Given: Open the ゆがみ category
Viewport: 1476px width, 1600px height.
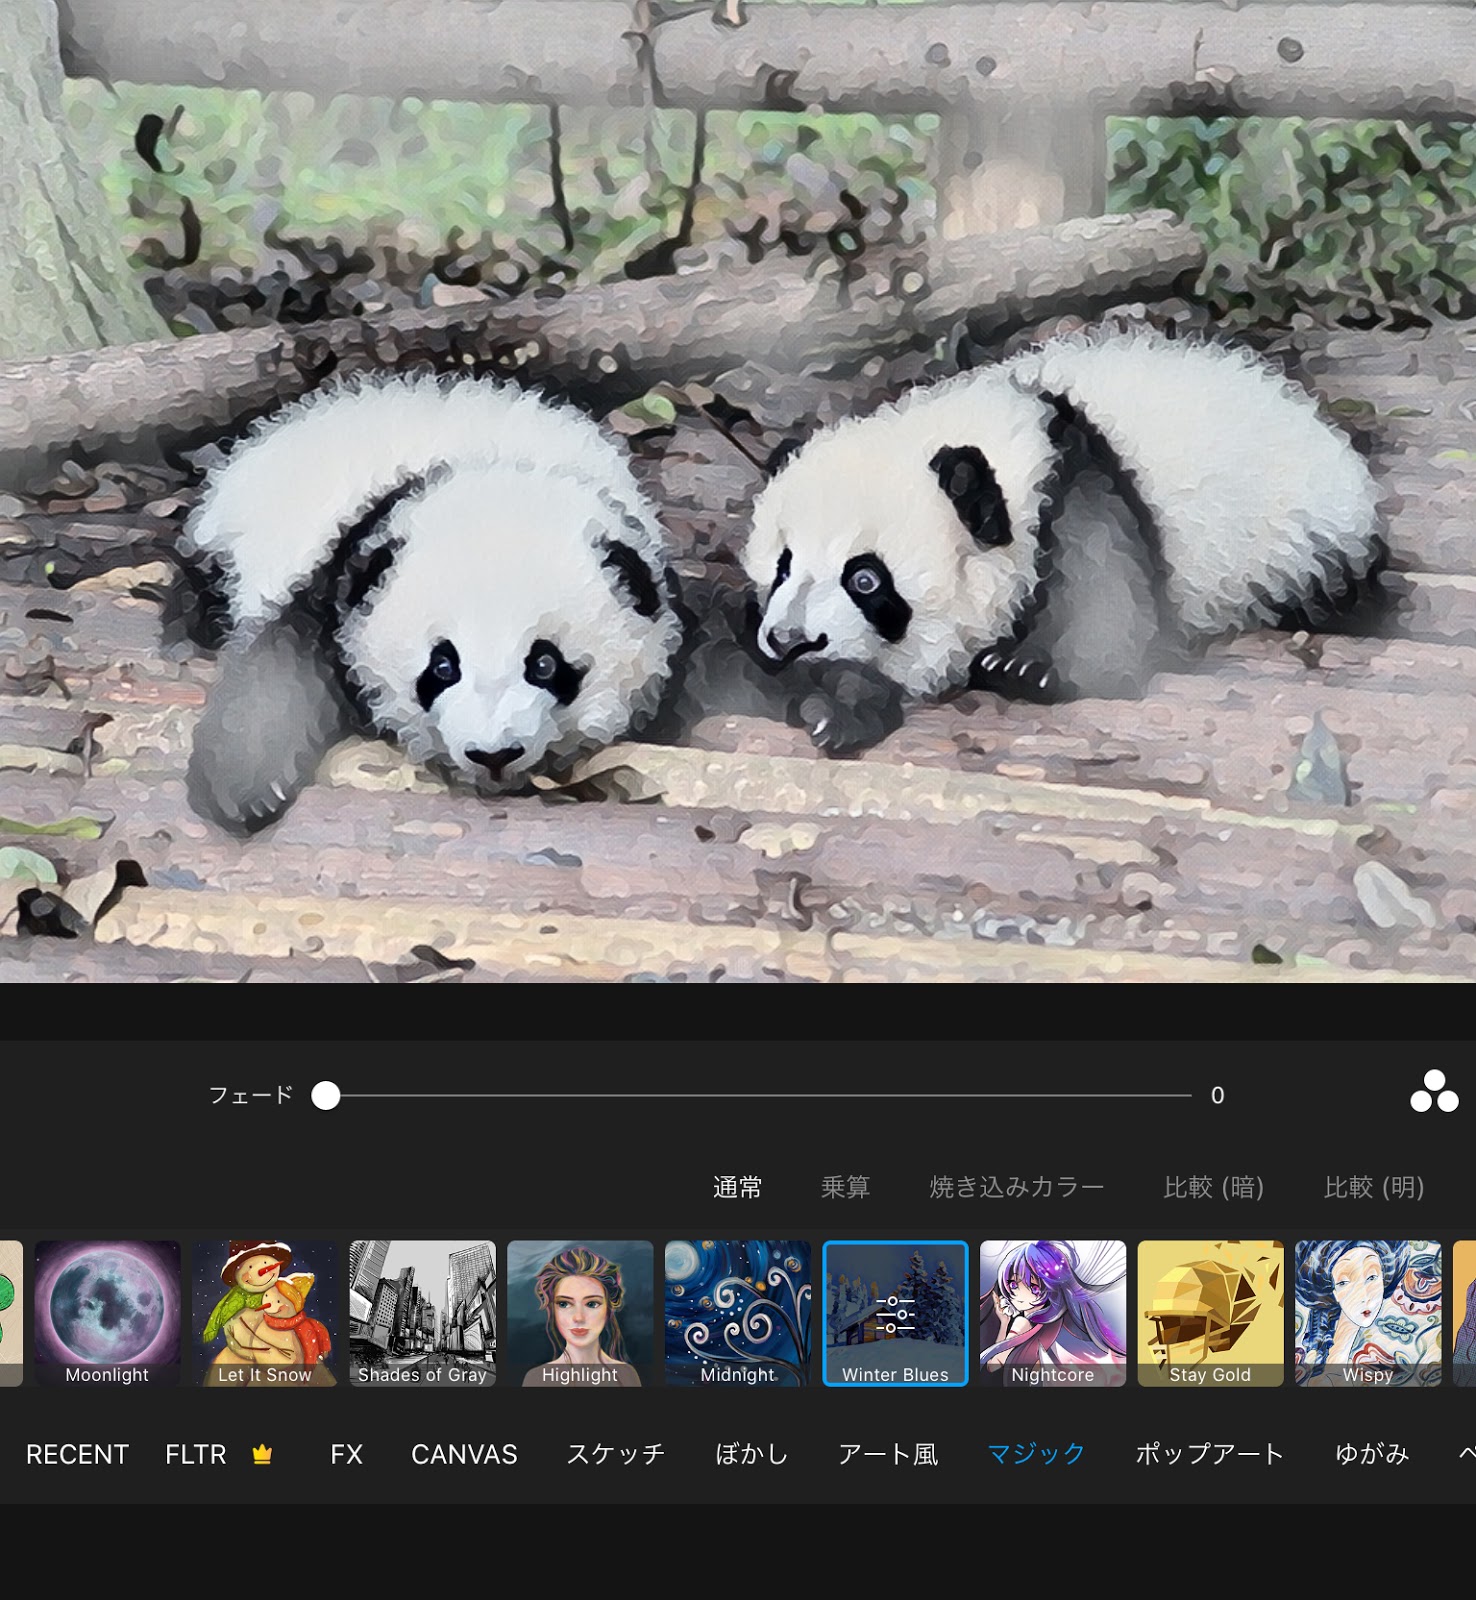Looking at the screenshot, I should pyautogui.click(x=1372, y=1454).
